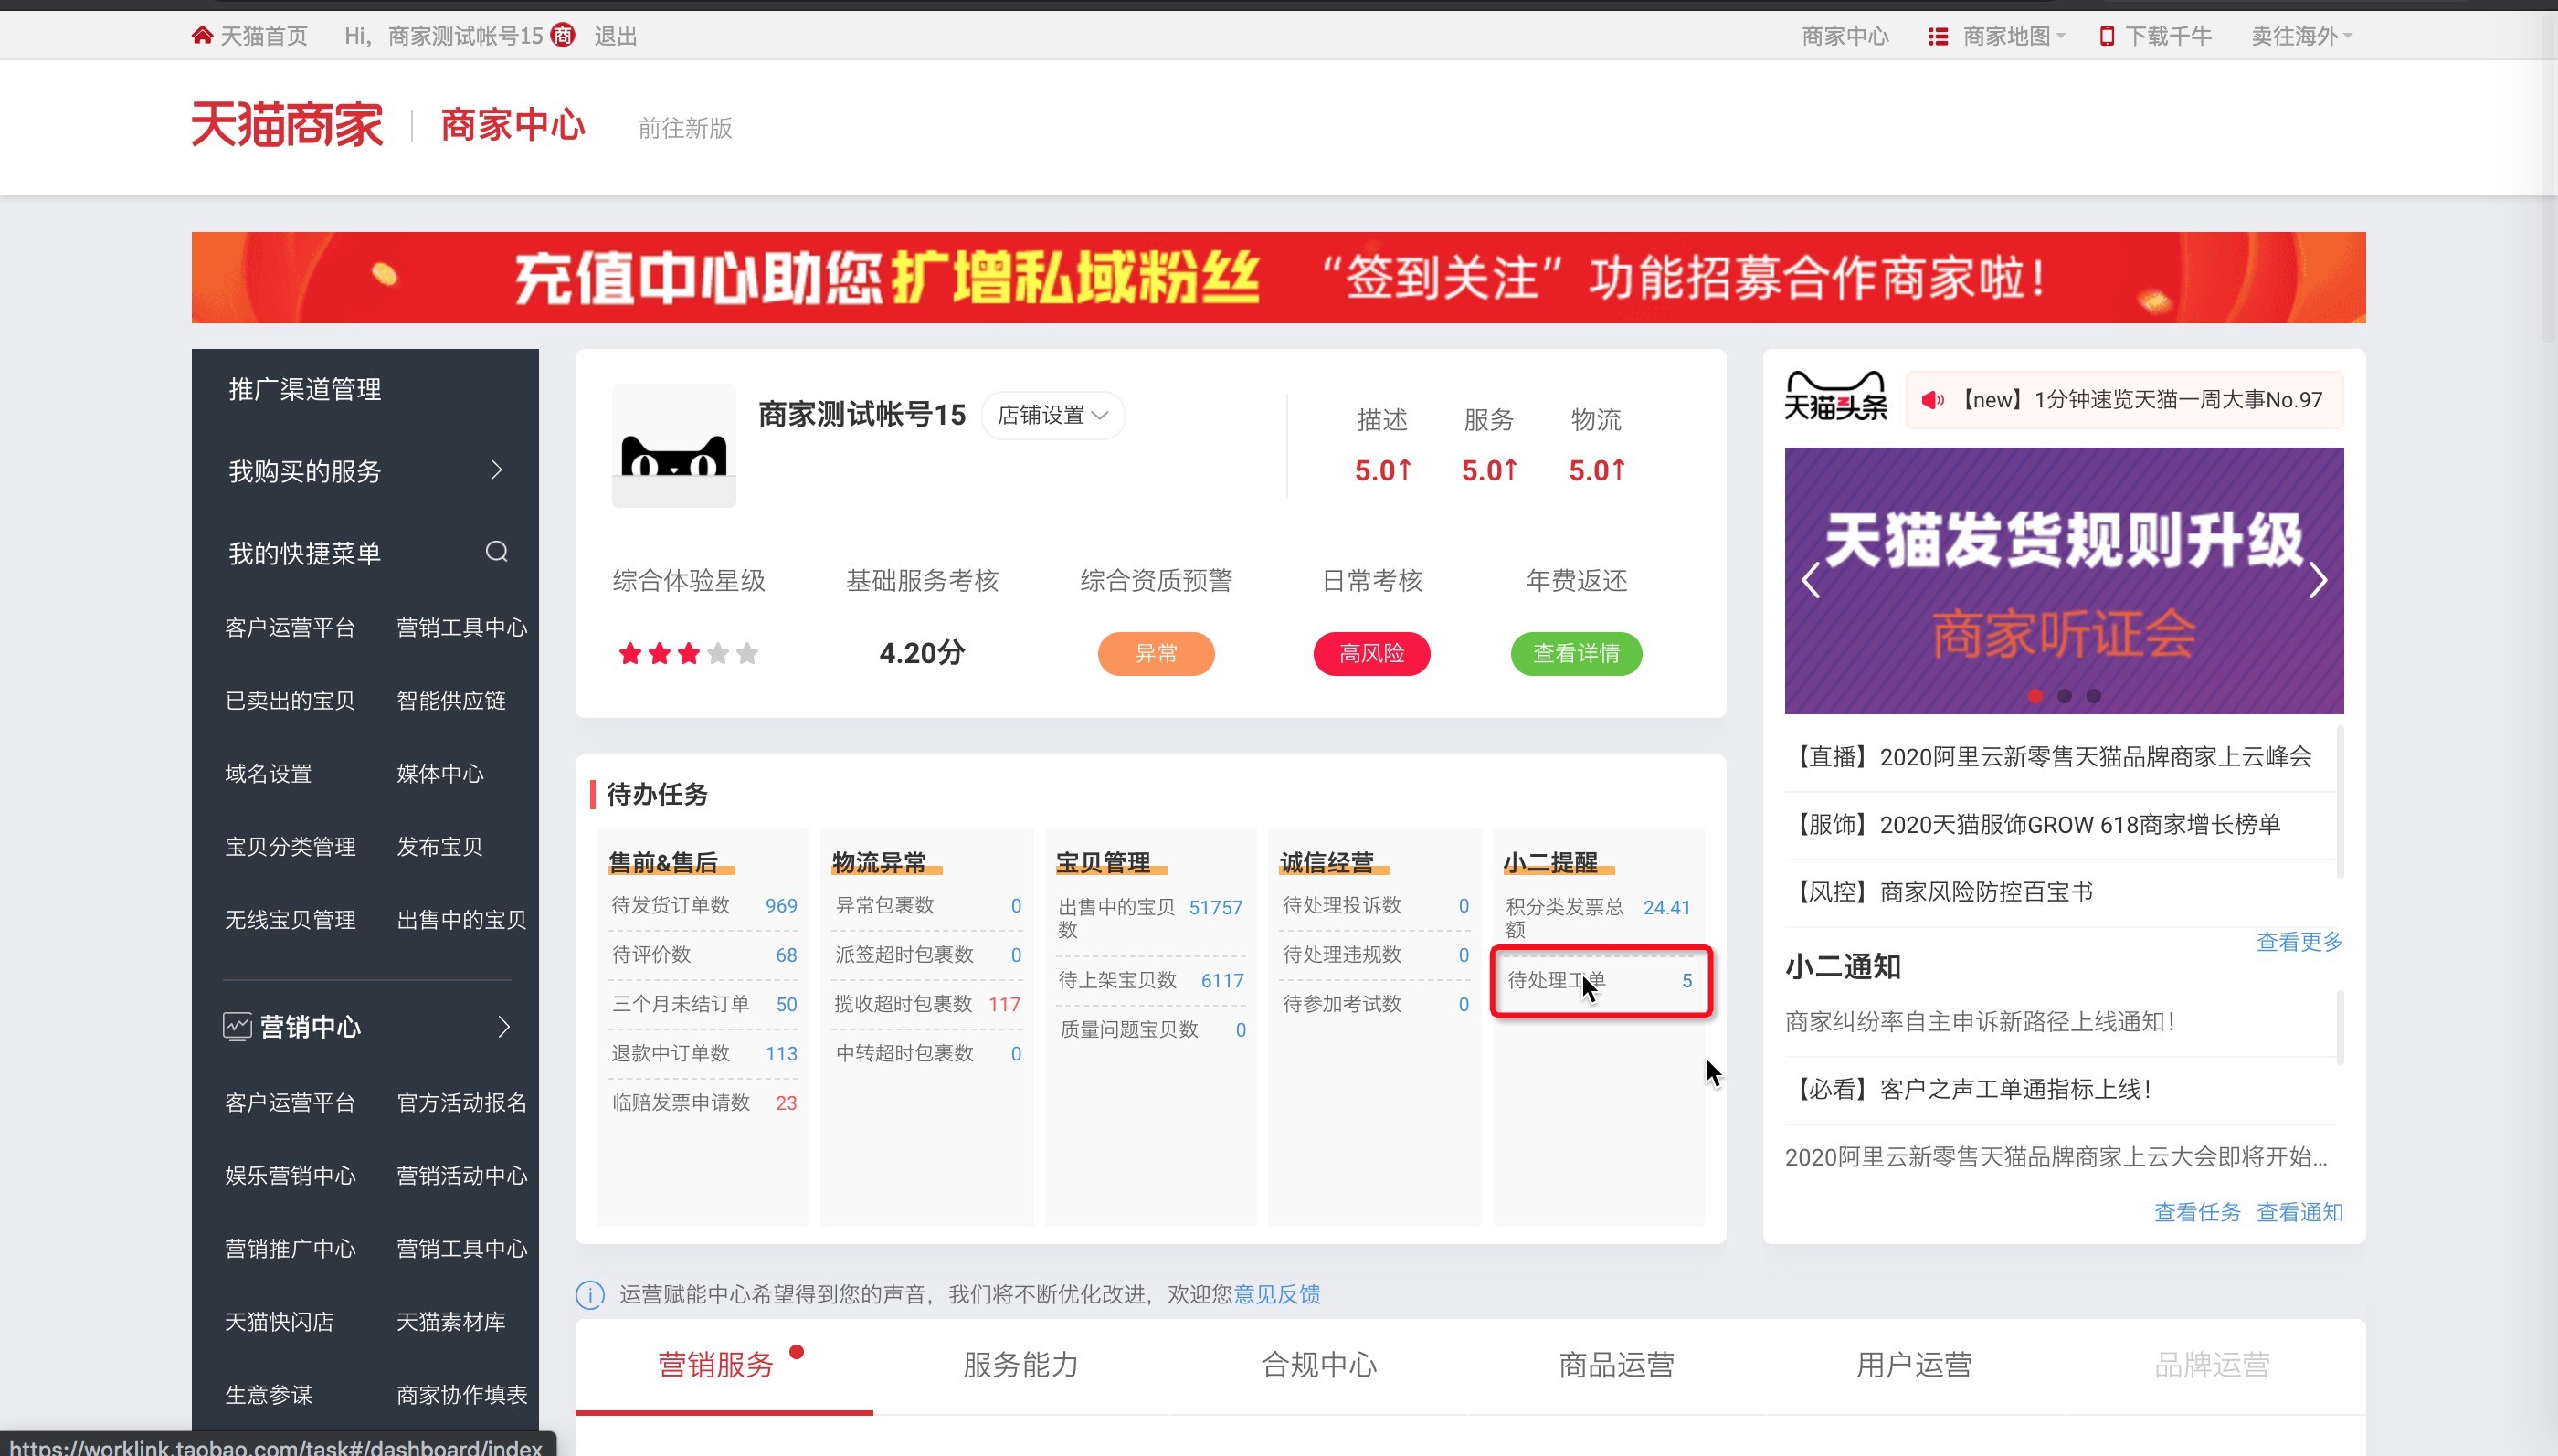Screen dimensions: 2558x1456
Task: Switch to the 服务能力 tab
Action: point(1021,1366)
